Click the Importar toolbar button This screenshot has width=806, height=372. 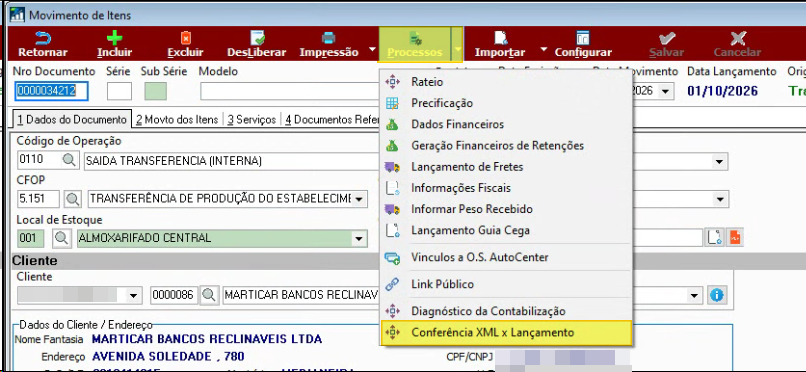500,44
